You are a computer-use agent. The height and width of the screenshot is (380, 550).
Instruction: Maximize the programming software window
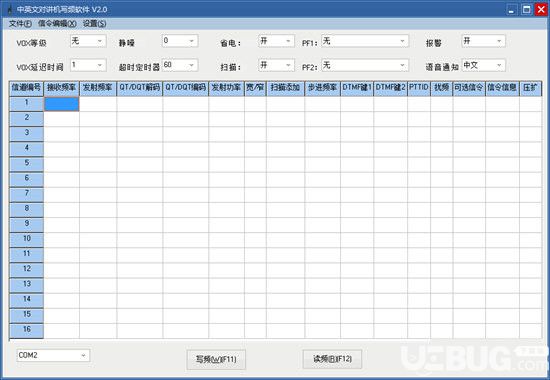pyautogui.click(x=526, y=9)
